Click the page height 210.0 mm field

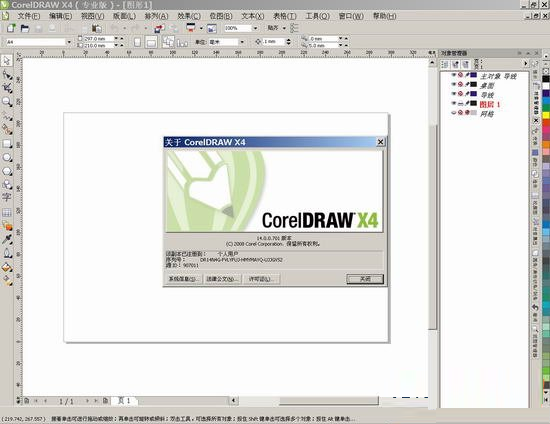(x=98, y=45)
